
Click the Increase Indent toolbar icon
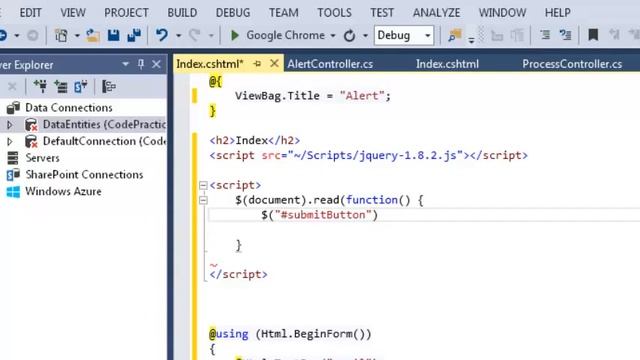(545, 36)
